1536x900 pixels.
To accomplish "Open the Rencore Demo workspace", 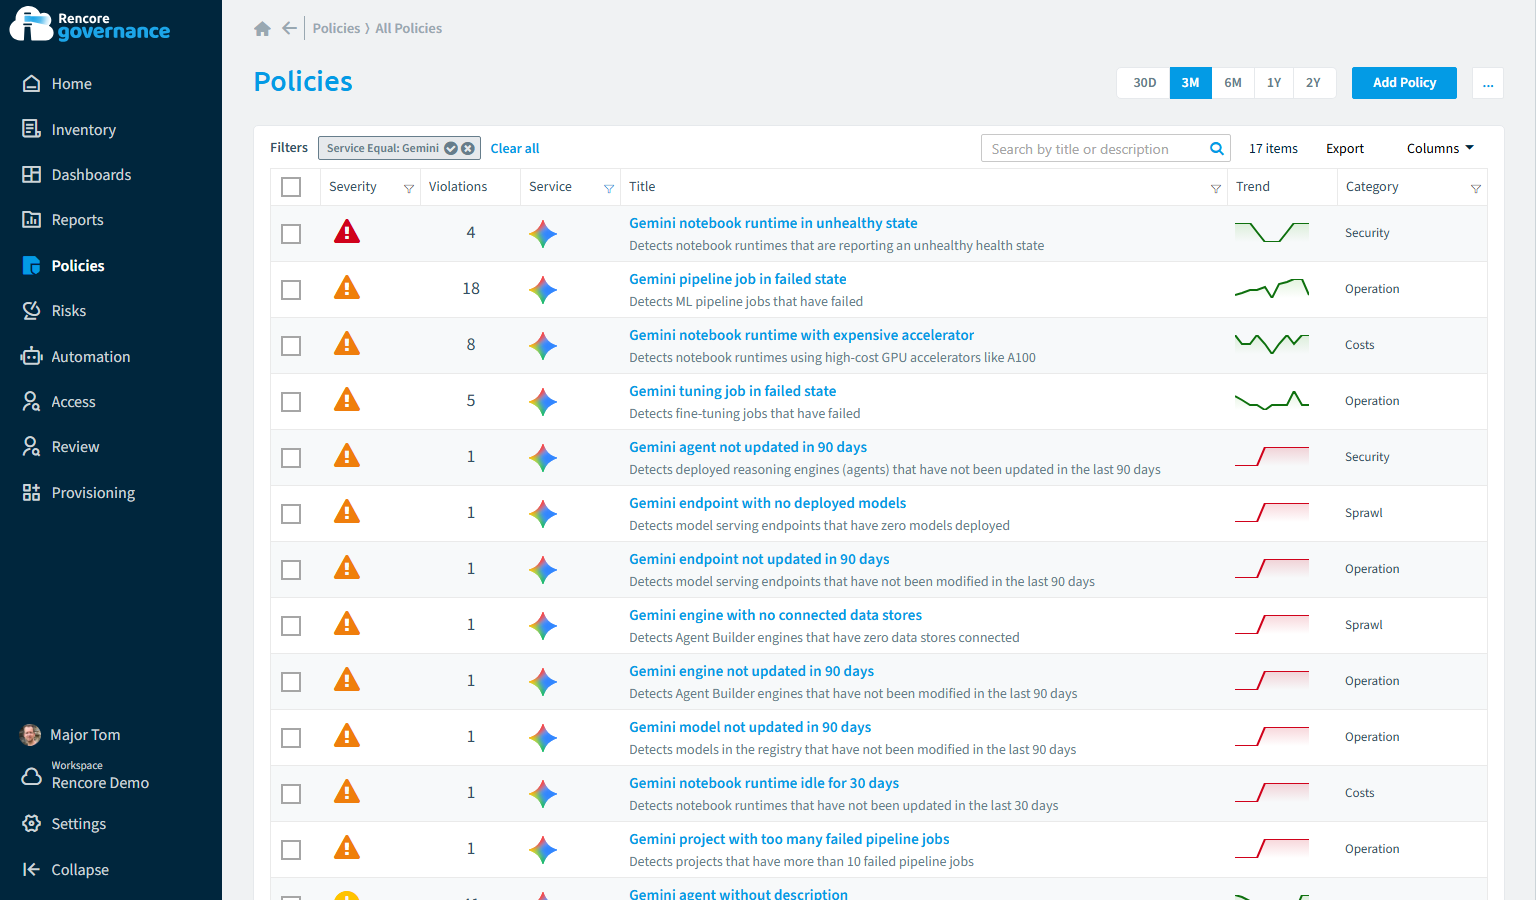I will (x=85, y=776).
